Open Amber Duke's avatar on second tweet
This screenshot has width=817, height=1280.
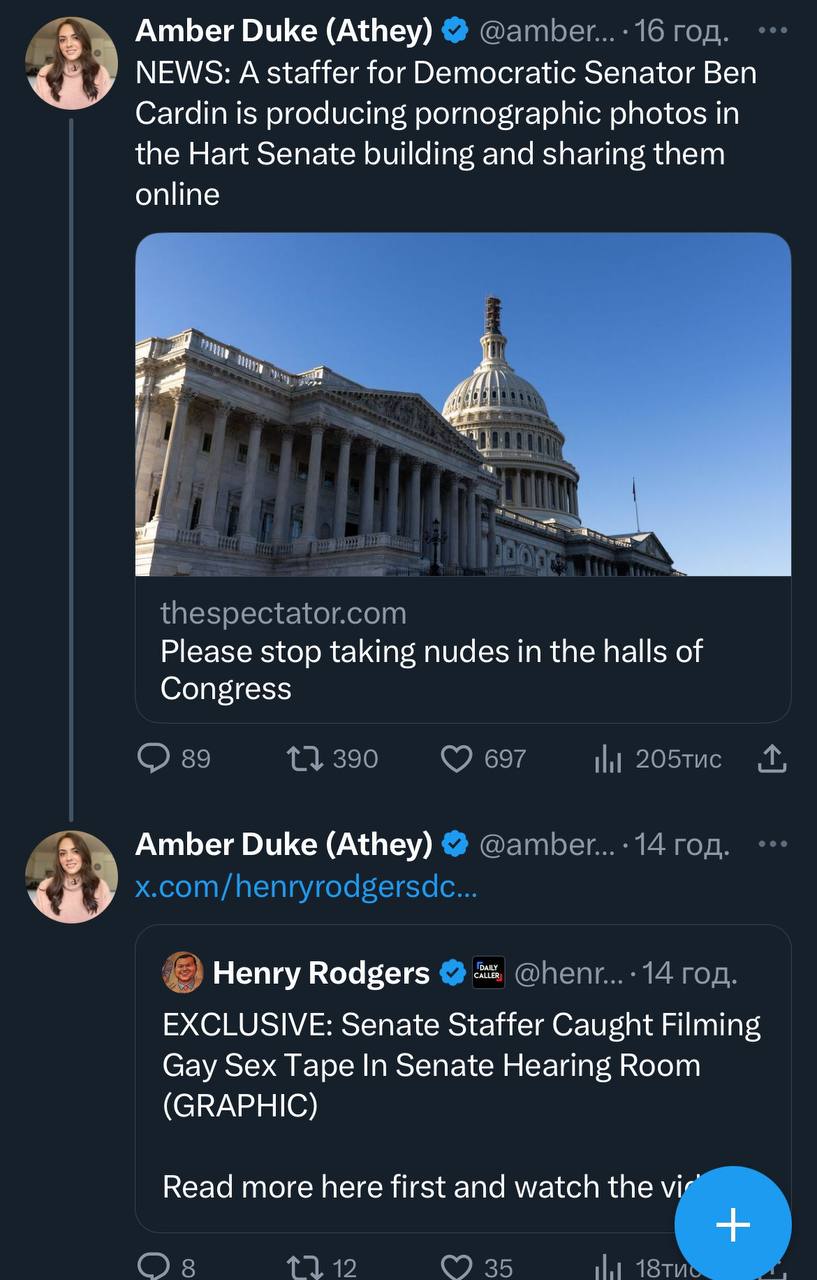coord(71,876)
